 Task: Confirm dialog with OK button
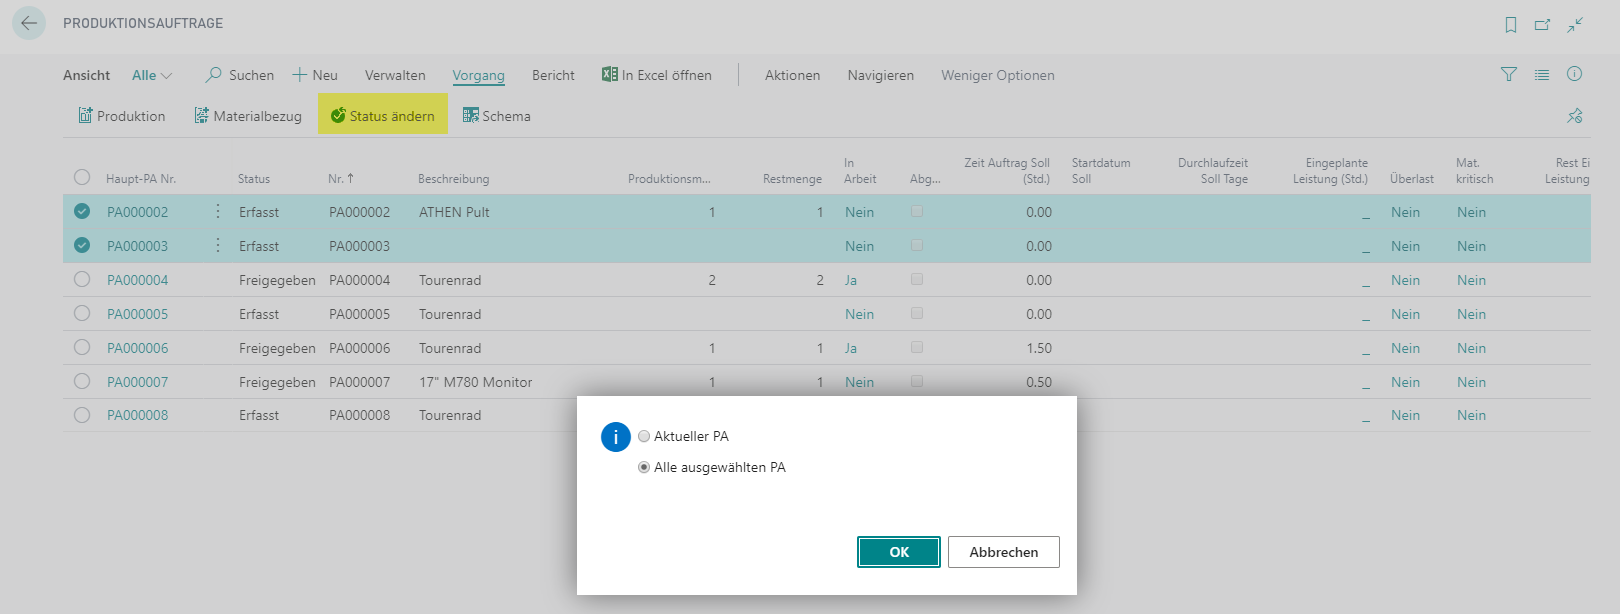click(899, 552)
